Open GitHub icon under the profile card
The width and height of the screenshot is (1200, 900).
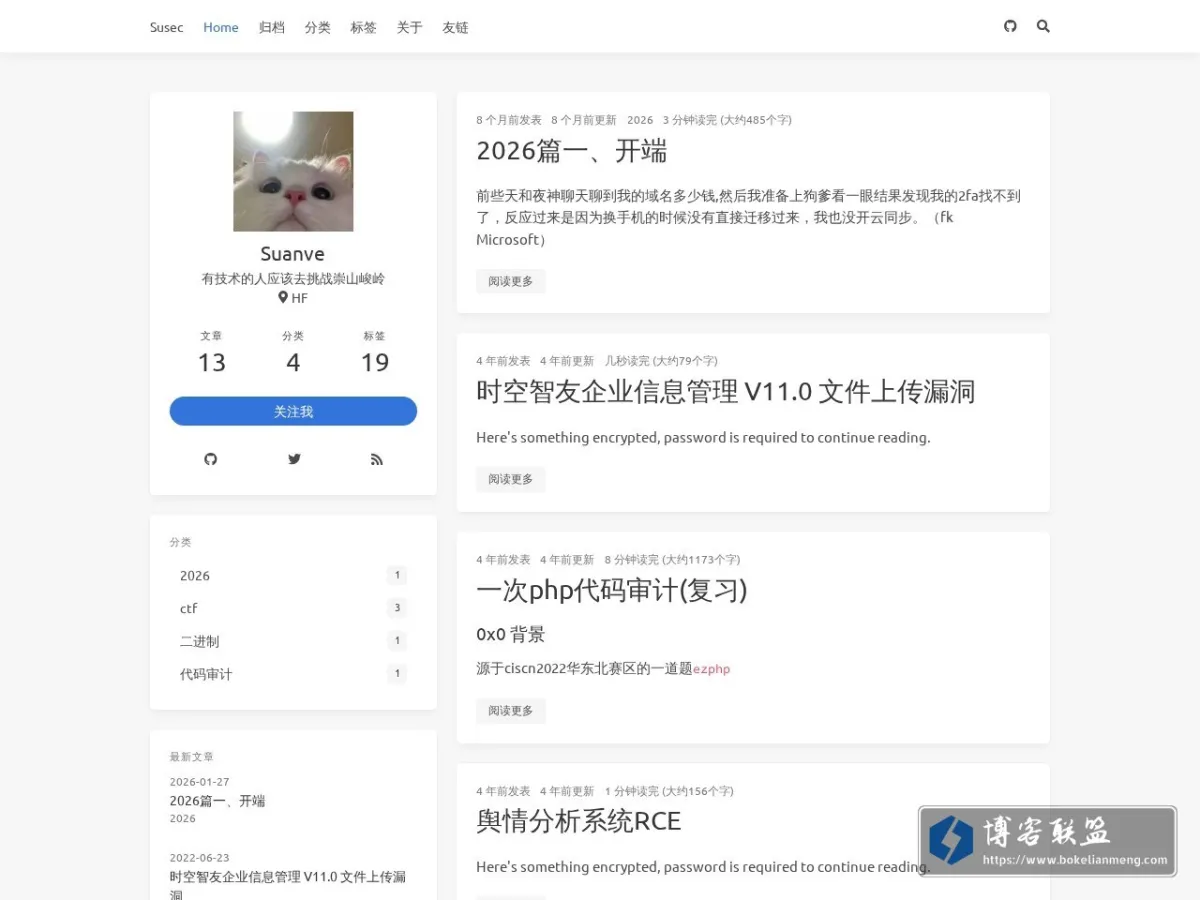[x=210, y=459]
